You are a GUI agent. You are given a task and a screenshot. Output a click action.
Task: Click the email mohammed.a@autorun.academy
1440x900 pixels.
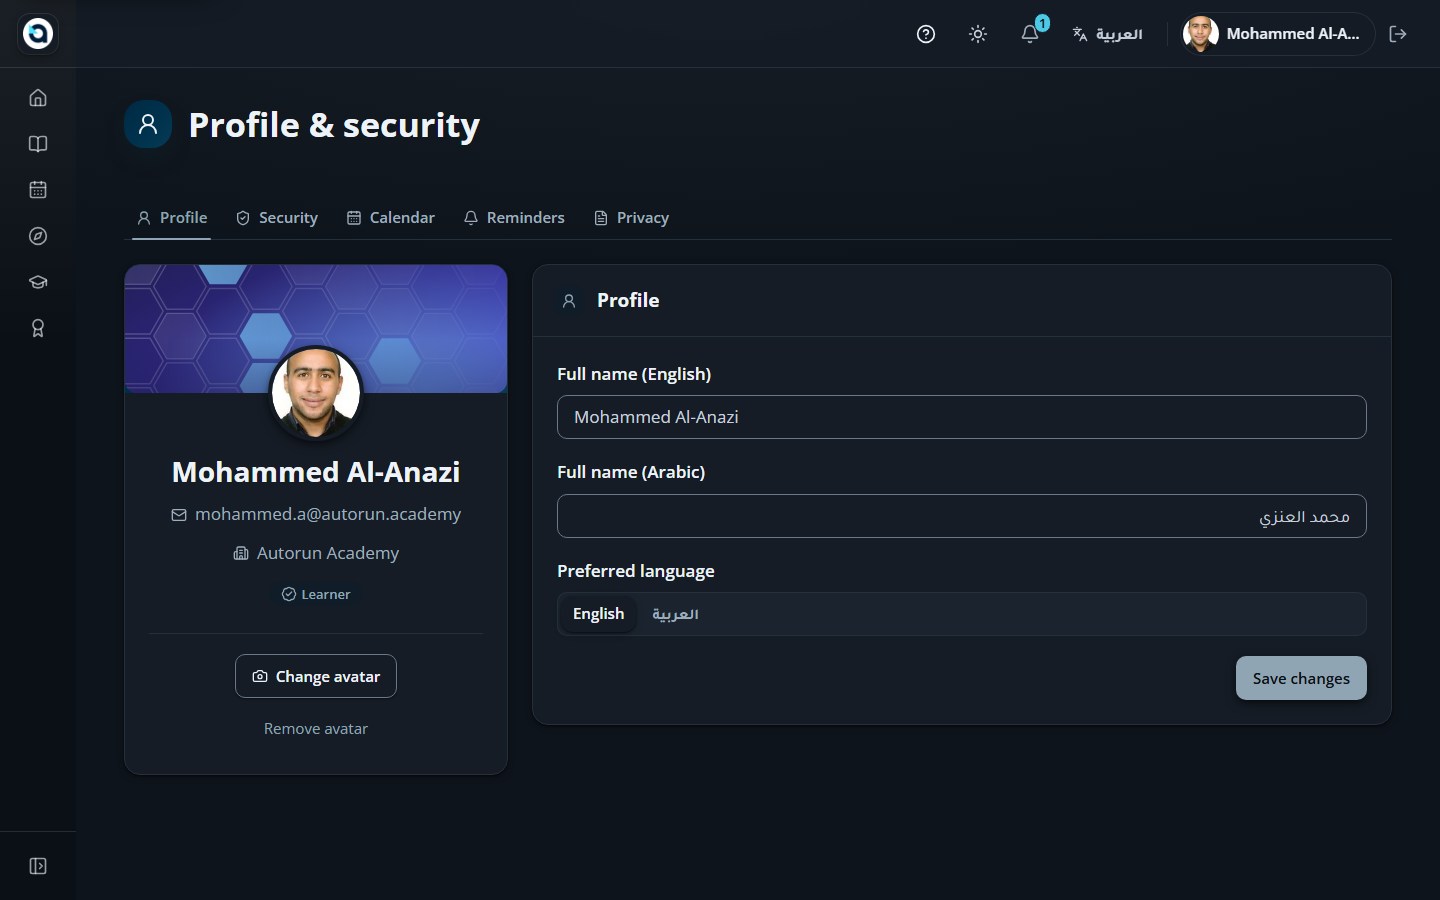pyautogui.click(x=328, y=514)
